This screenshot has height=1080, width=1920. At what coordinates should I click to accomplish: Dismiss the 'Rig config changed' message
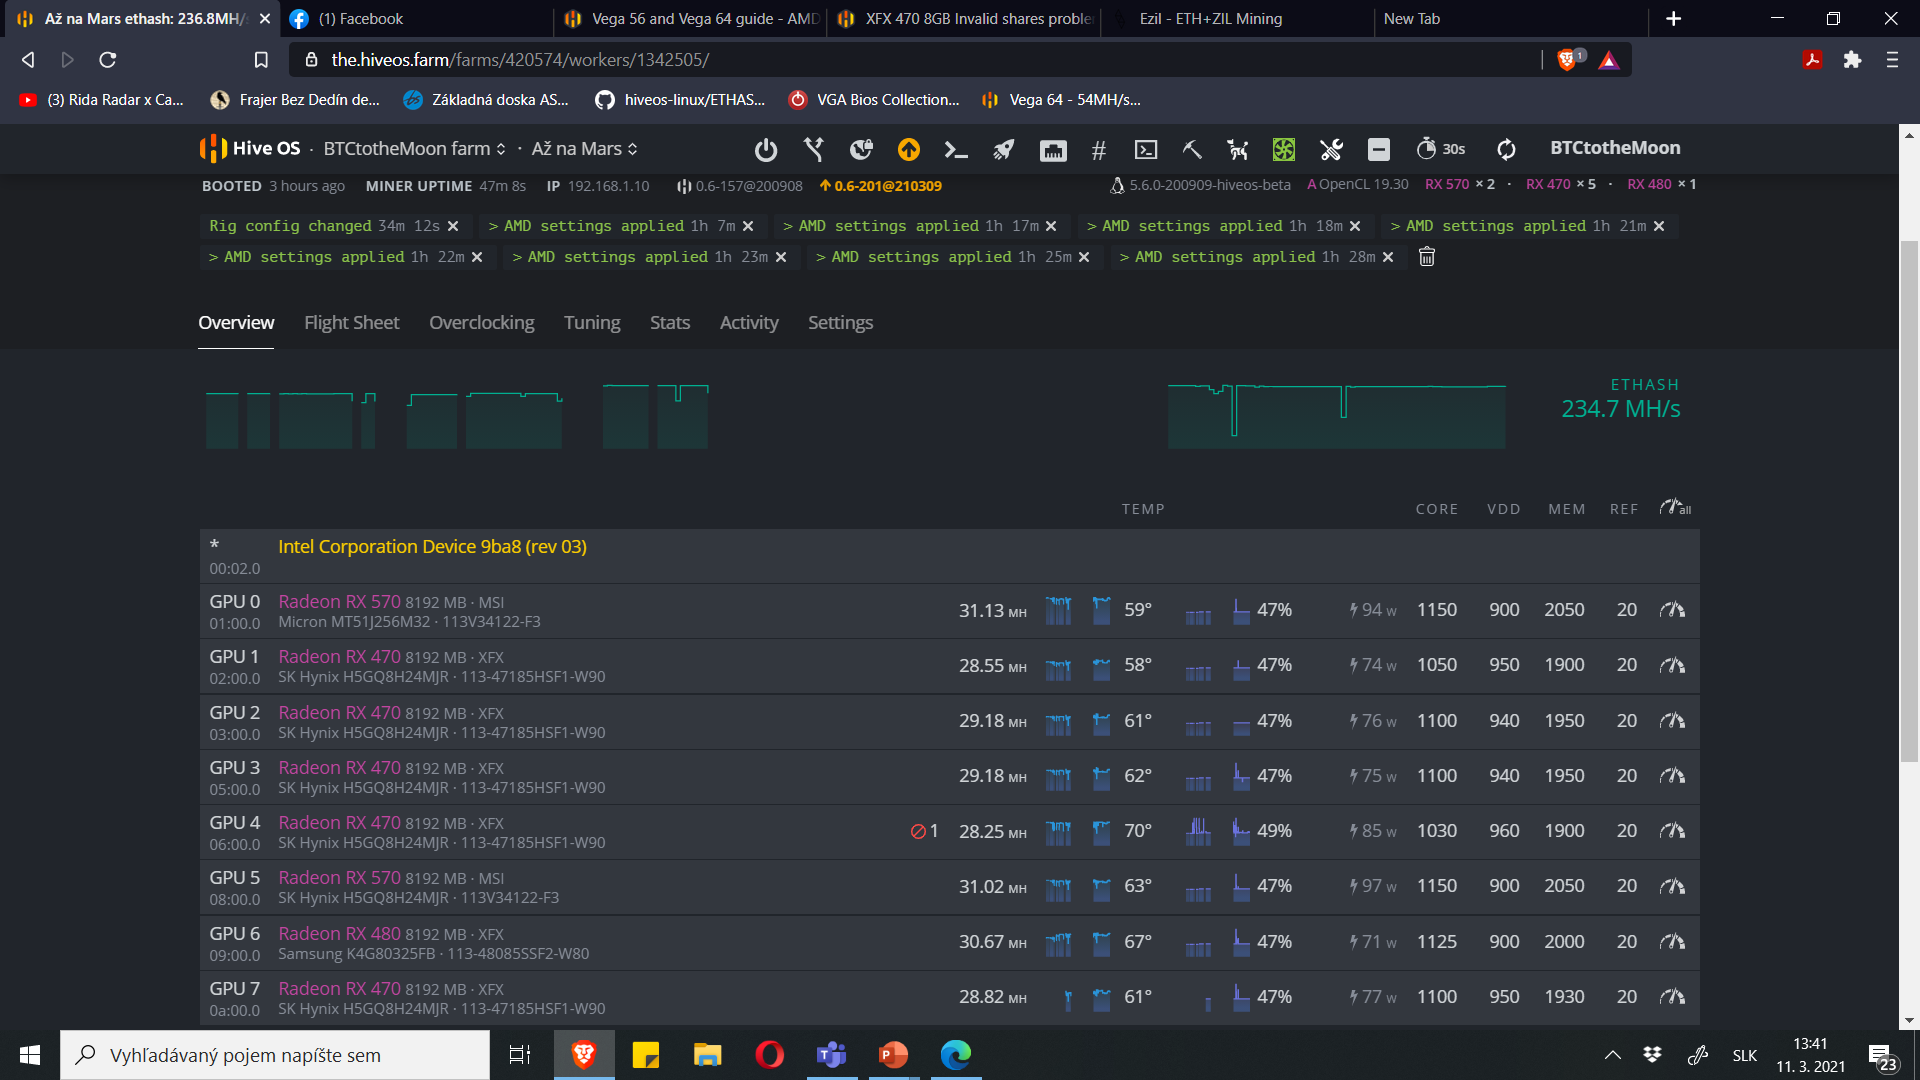[453, 227]
